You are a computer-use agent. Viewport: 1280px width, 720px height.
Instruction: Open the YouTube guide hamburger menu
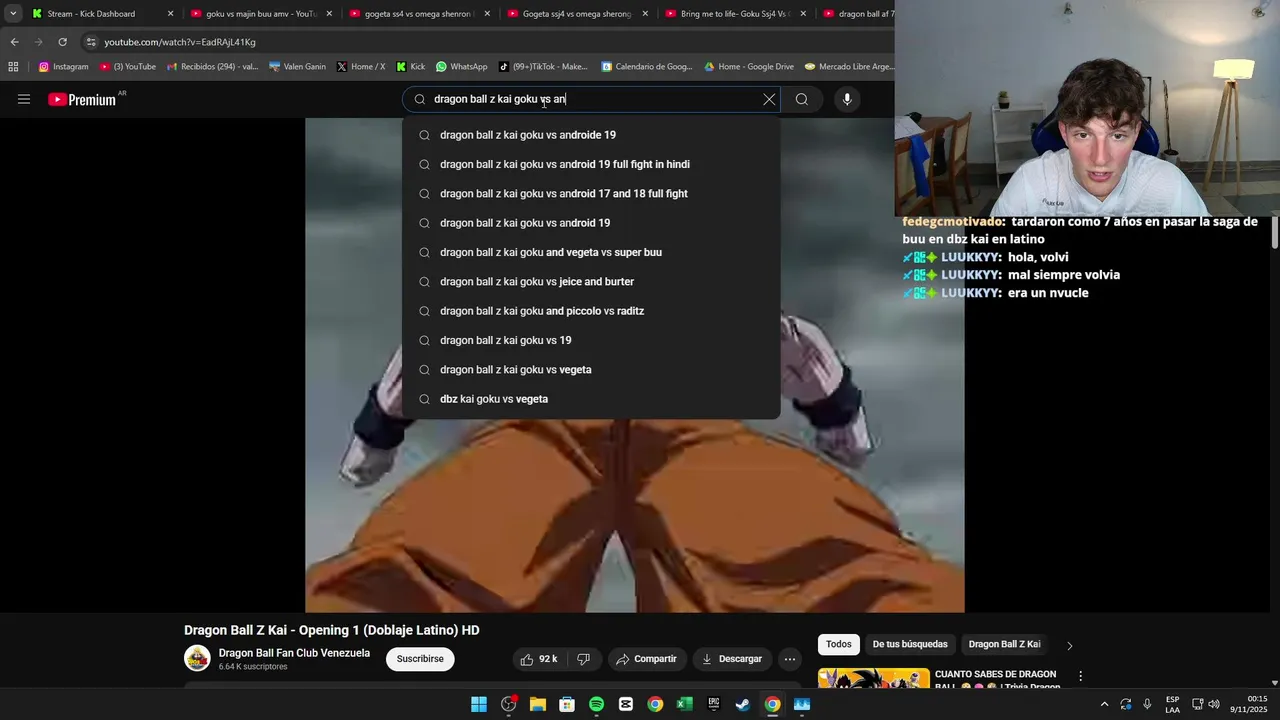(x=24, y=99)
